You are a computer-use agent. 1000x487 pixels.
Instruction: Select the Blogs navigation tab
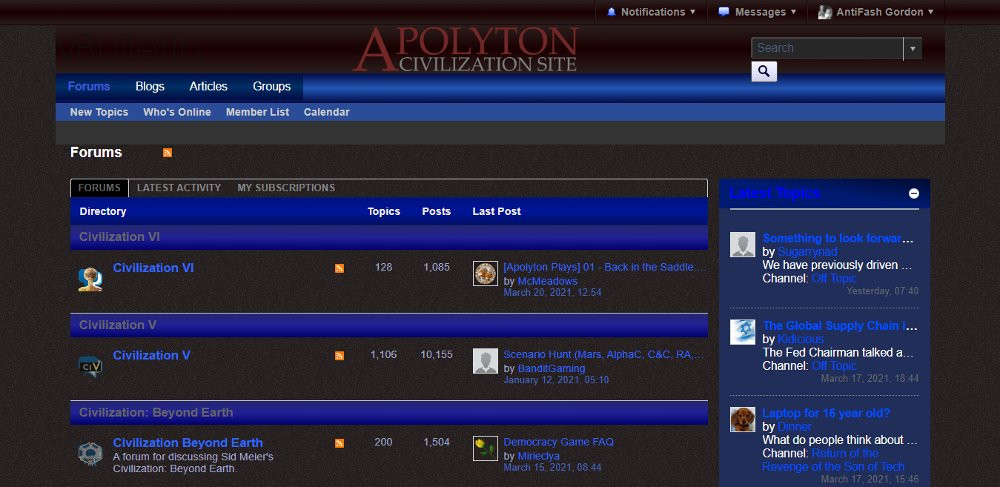point(150,87)
